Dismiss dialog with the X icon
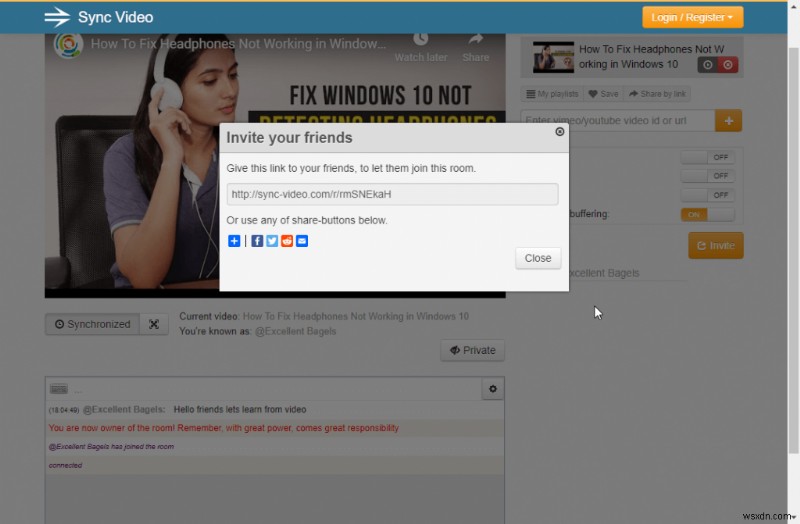 [x=559, y=131]
